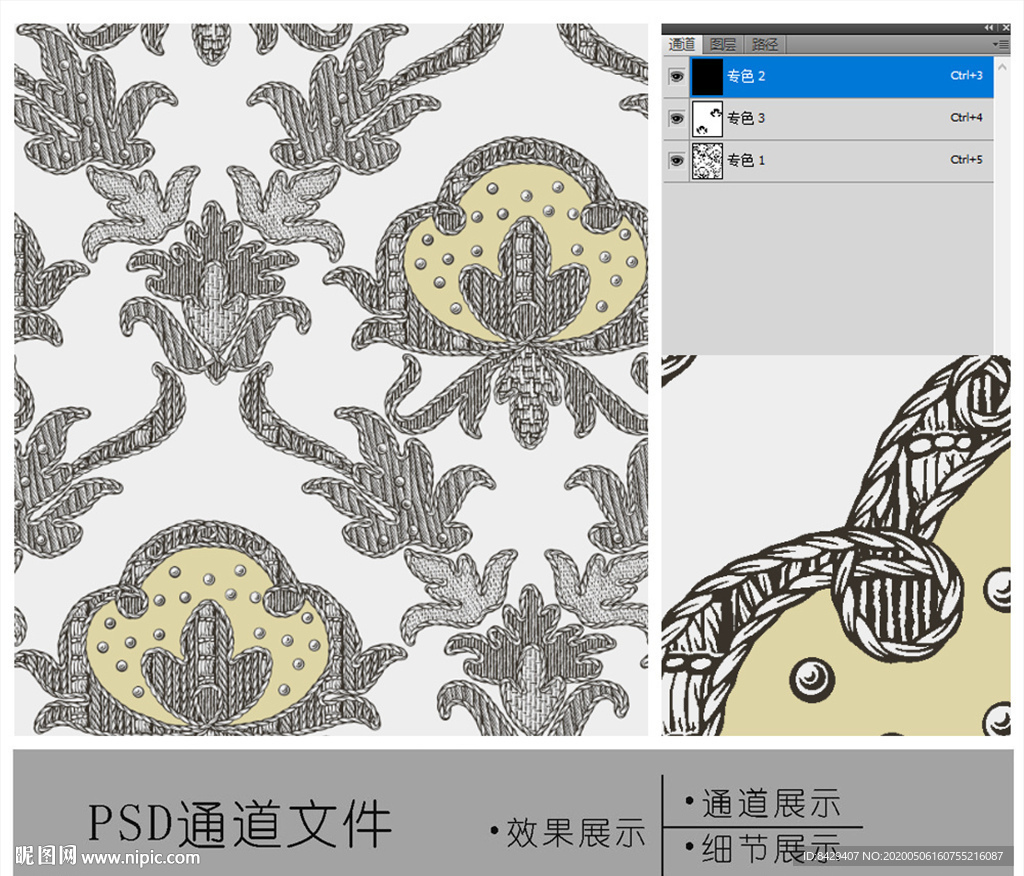Click the 细节展示 label

771,848
